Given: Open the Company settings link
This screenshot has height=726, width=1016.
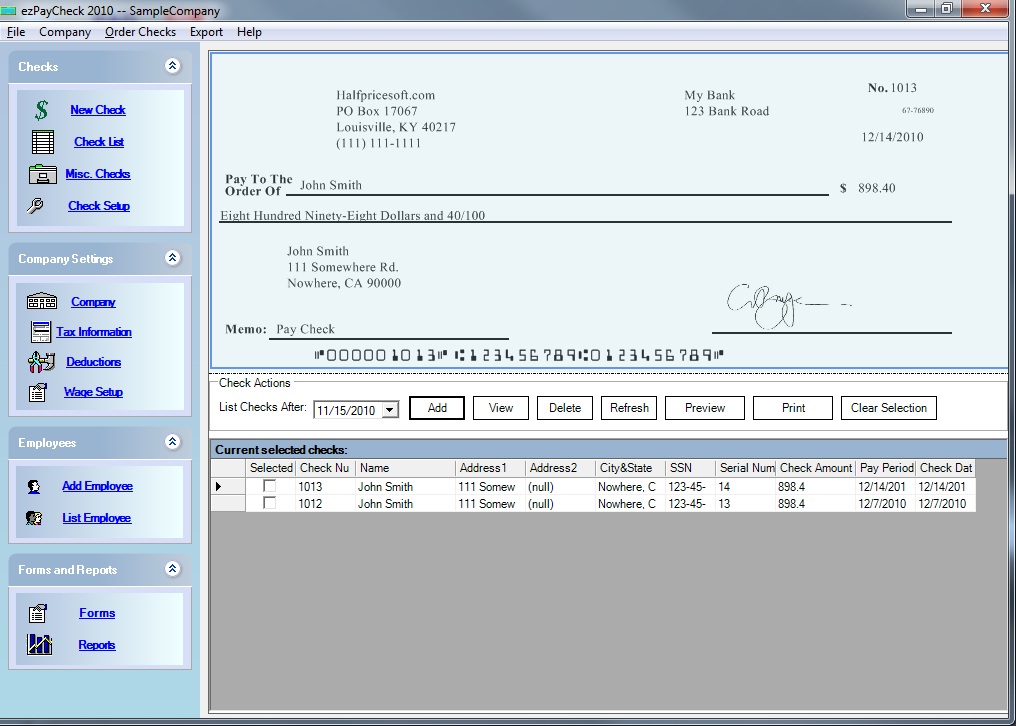Looking at the screenshot, I should click(x=93, y=301).
